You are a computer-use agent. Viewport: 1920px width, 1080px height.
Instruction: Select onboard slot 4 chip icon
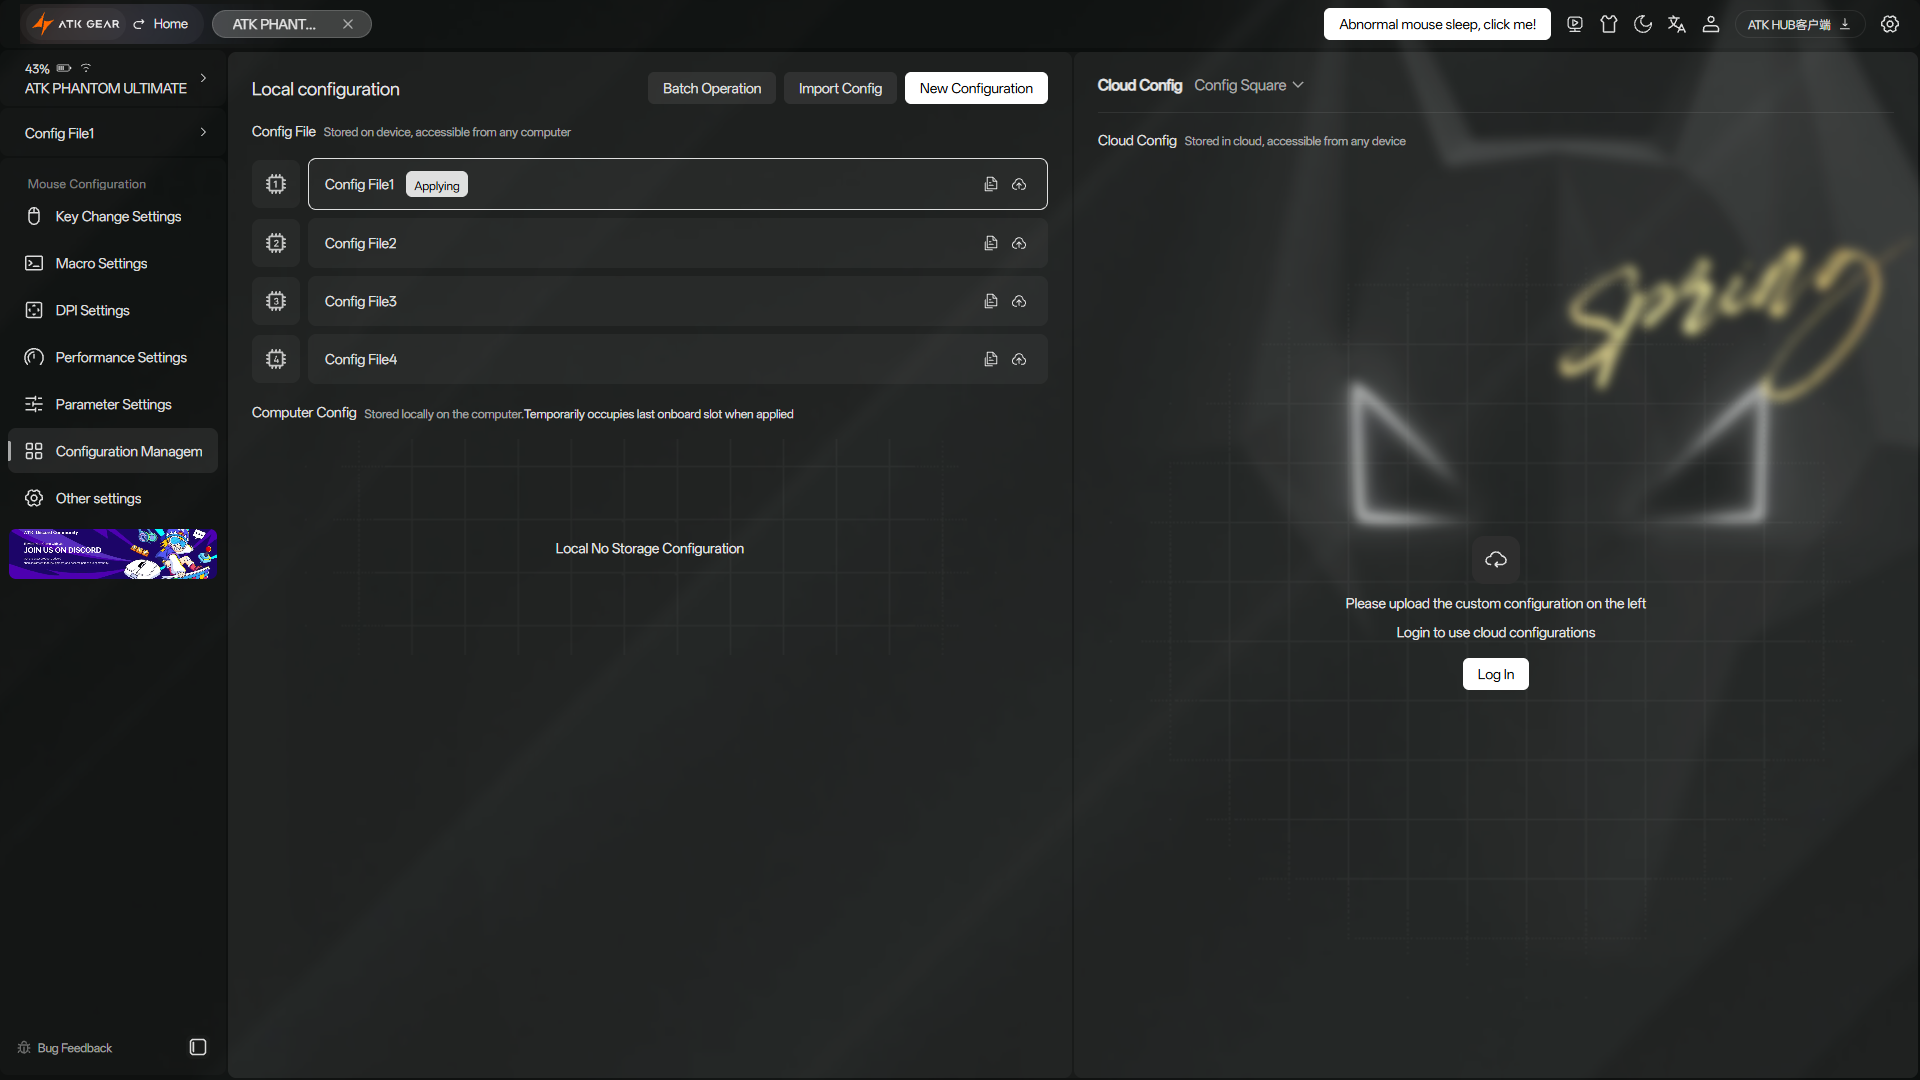276,359
